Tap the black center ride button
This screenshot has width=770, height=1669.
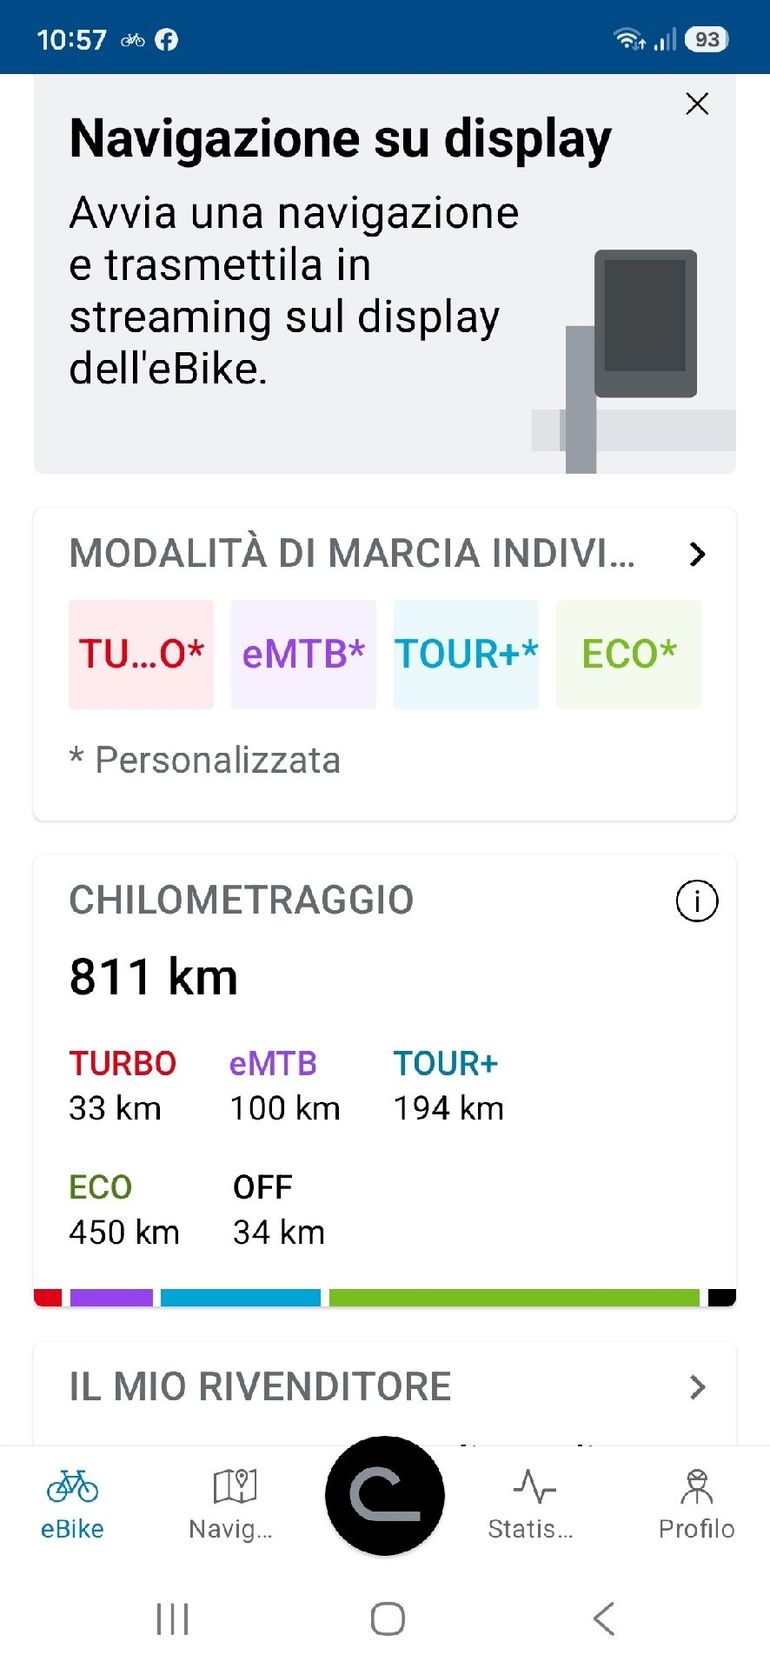(385, 1496)
